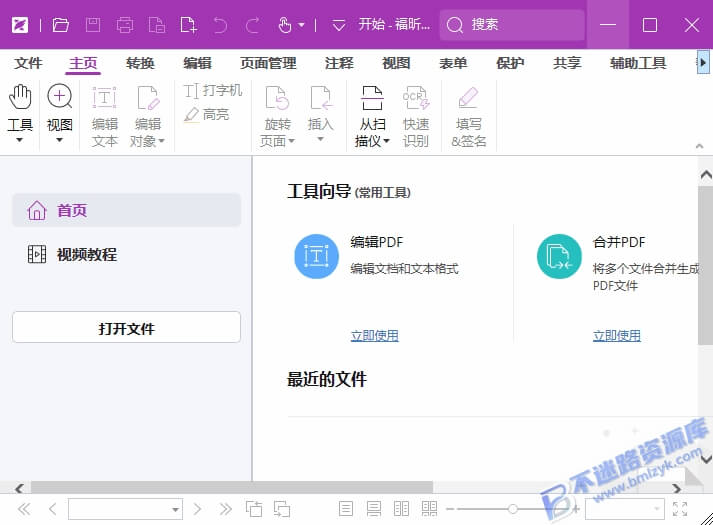Click the zoom slider handle
This screenshot has width=713, height=525.
point(512,509)
